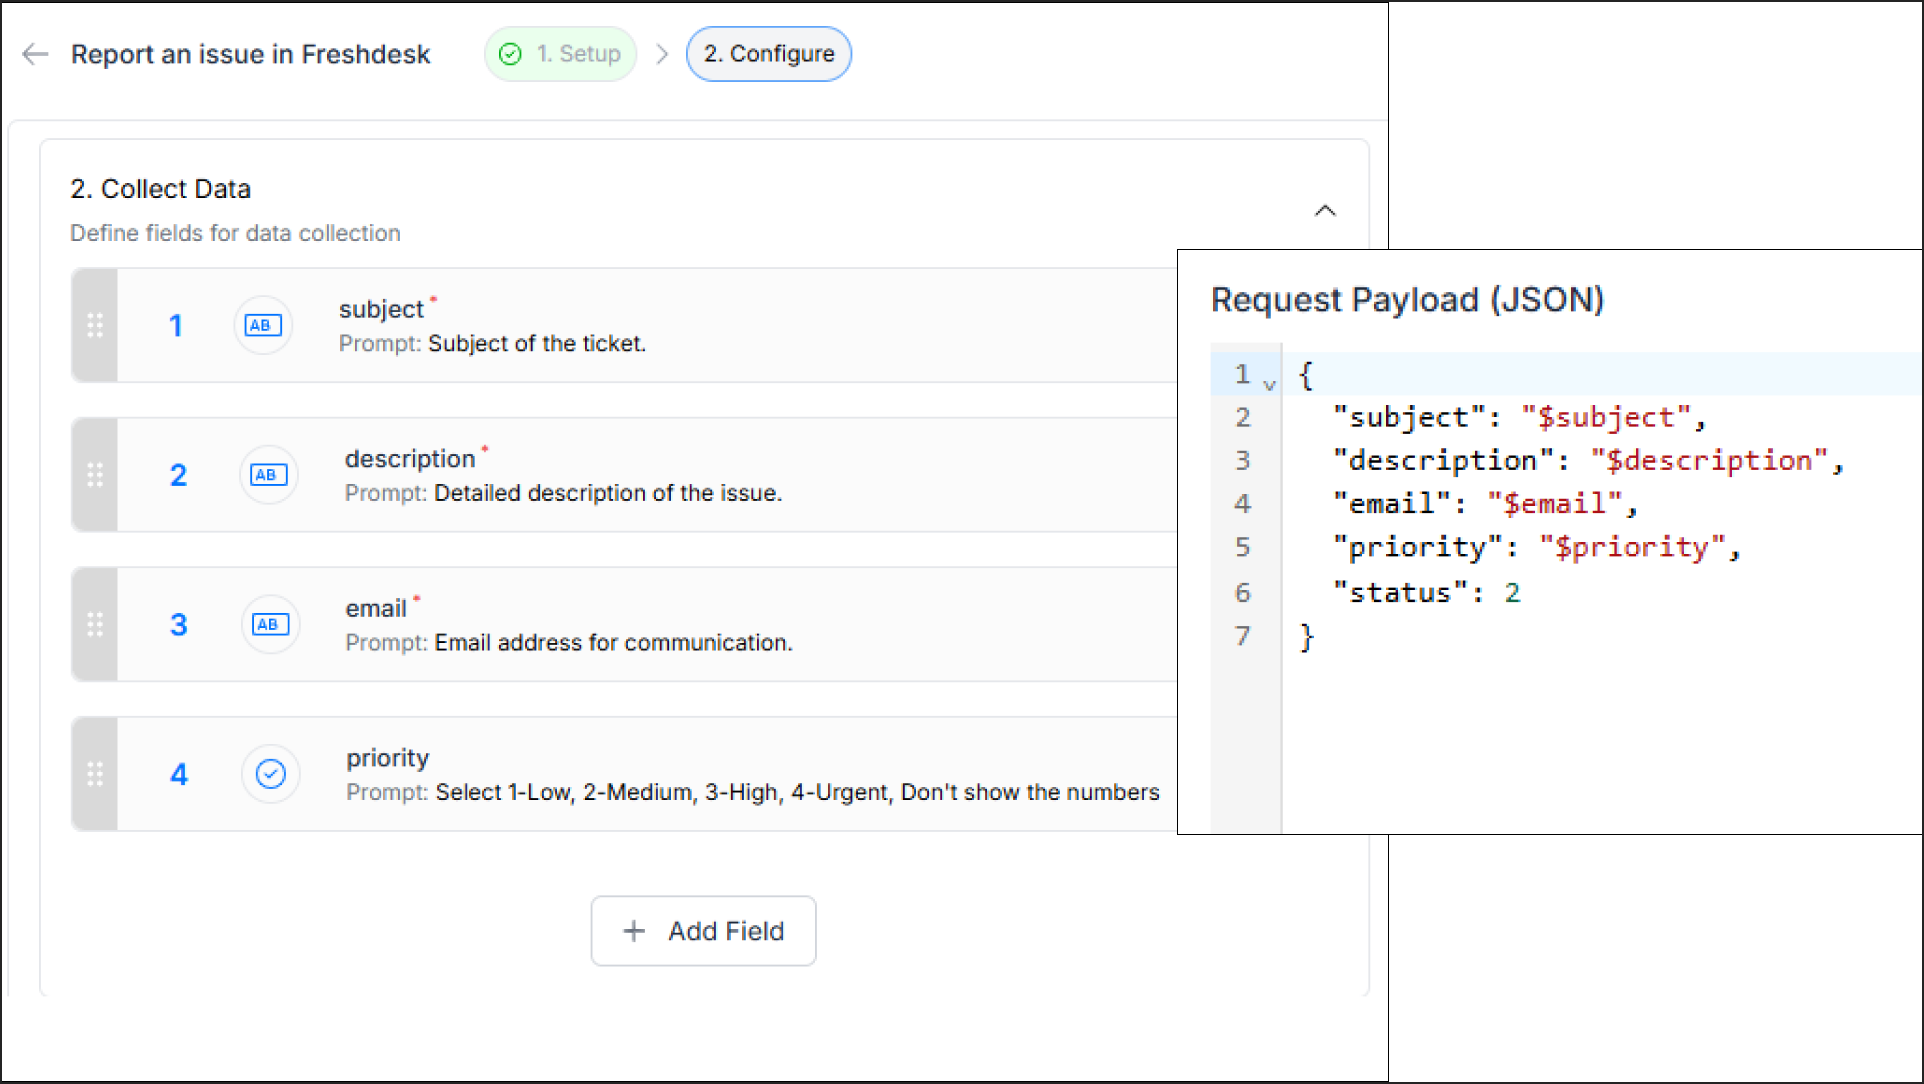The height and width of the screenshot is (1084, 1924).
Task: Collapse the Collect Data section chevron
Action: tap(1325, 211)
